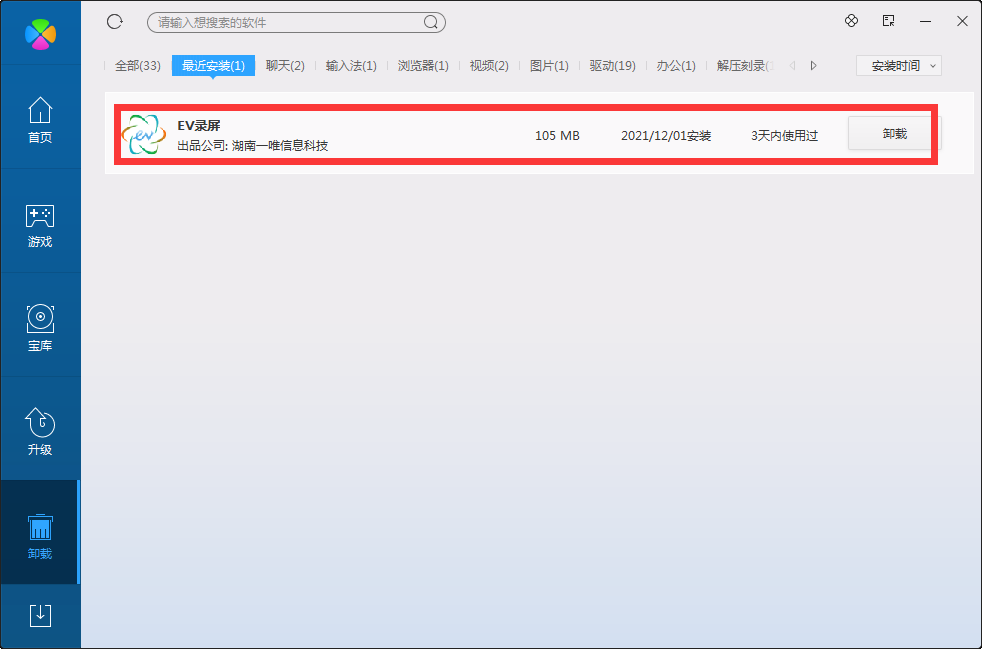
Task: Open the 安装时间 sort dropdown
Action: point(897,65)
